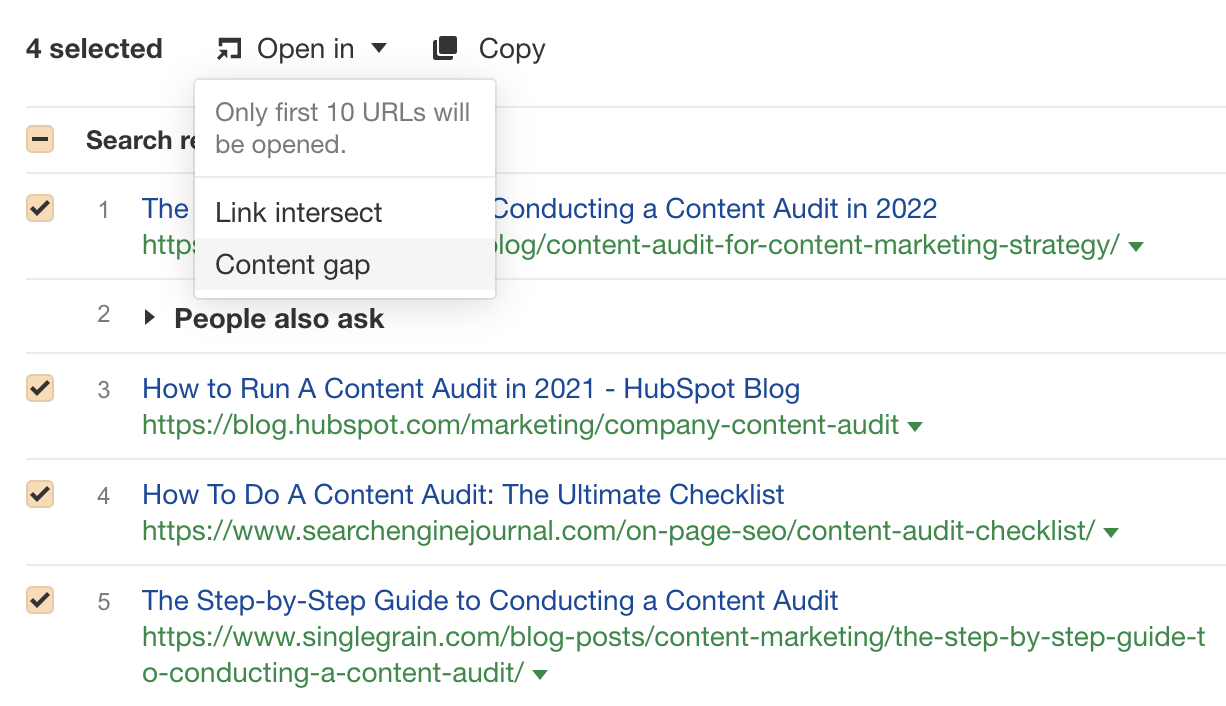Viewport: 1226px width, 706px height.
Task: Click the '4 selected' label
Action: [x=94, y=47]
